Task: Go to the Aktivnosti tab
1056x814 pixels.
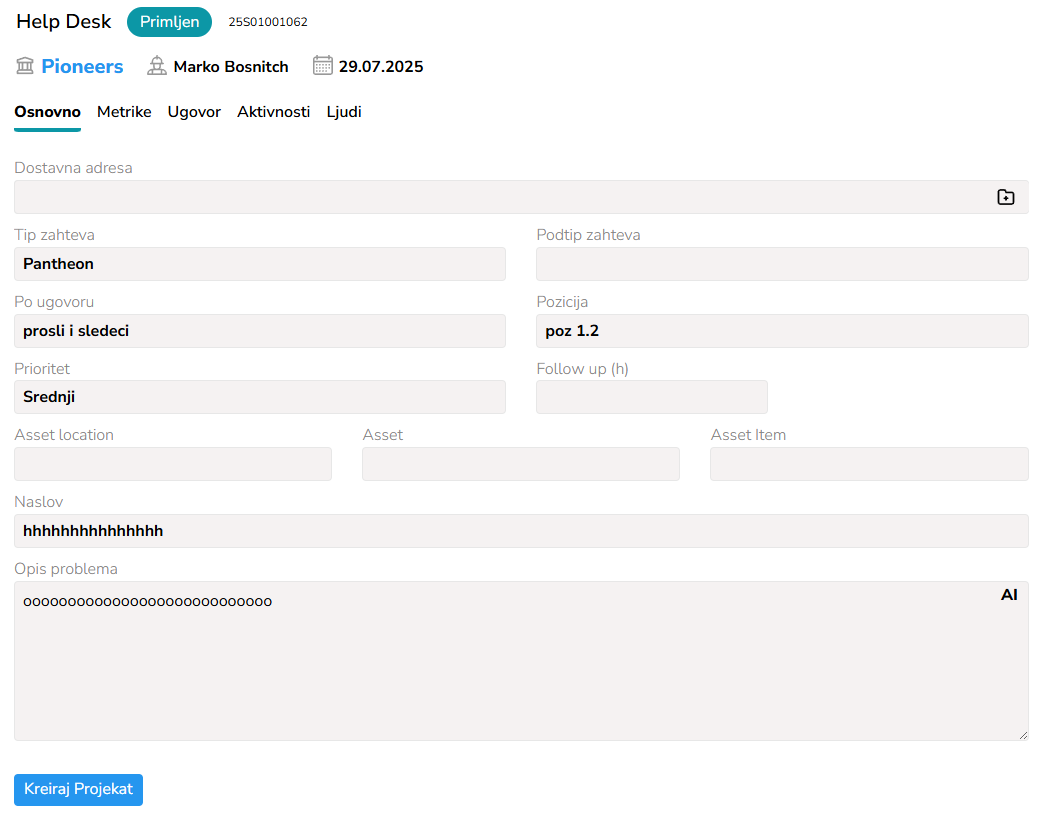Action: [x=273, y=112]
